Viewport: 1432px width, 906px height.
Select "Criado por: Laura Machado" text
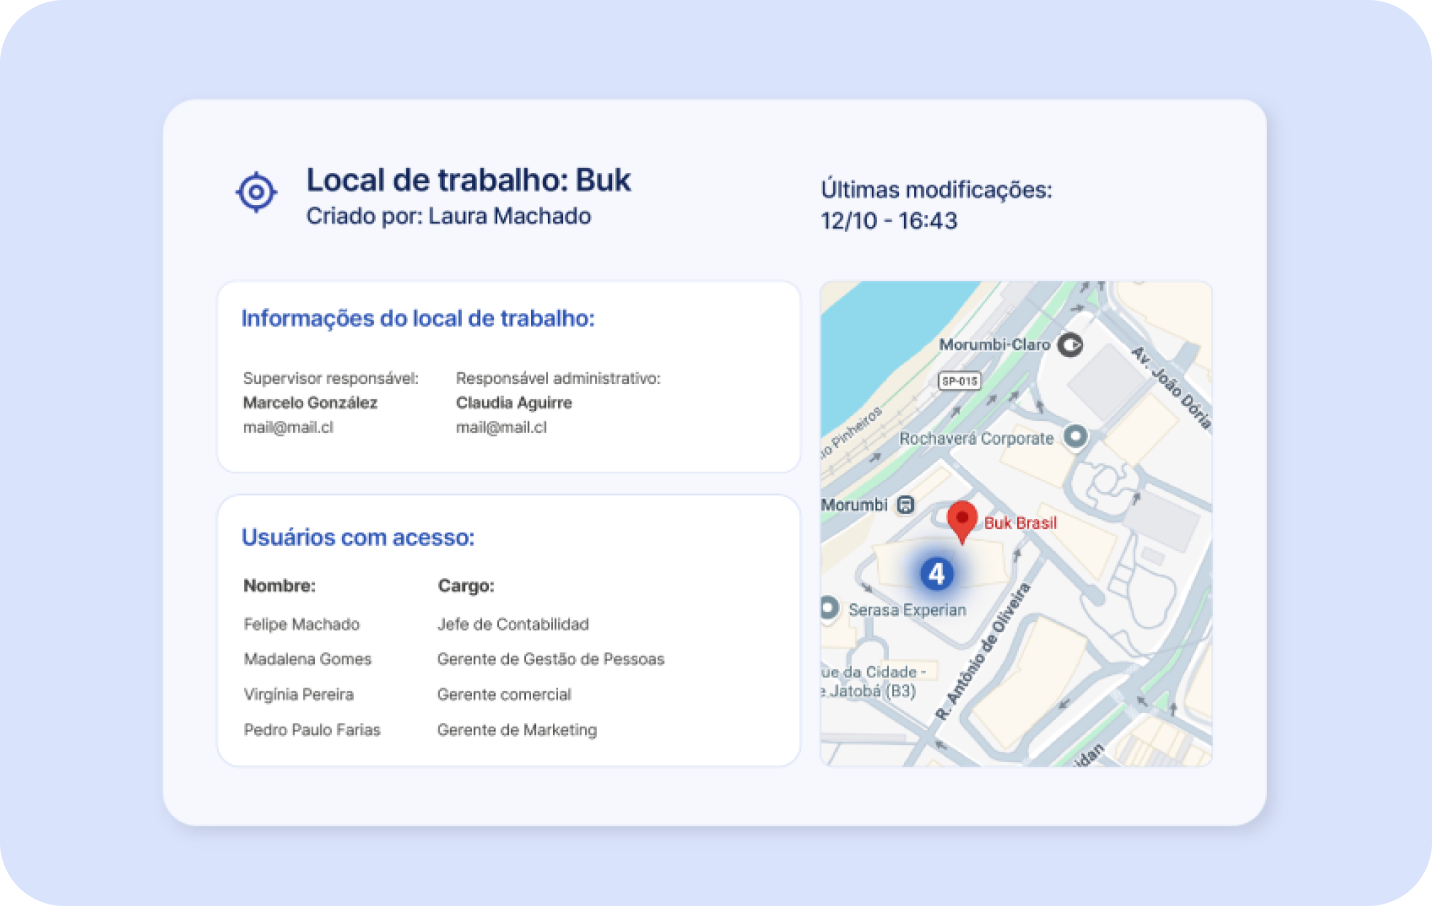448,216
